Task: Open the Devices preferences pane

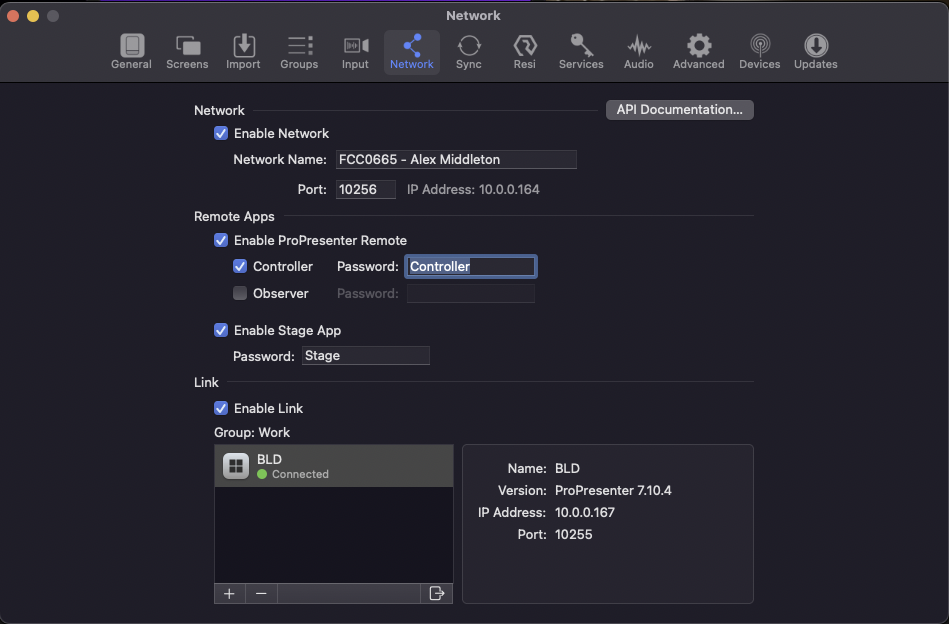Action: pyautogui.click(x=760, y=52)
